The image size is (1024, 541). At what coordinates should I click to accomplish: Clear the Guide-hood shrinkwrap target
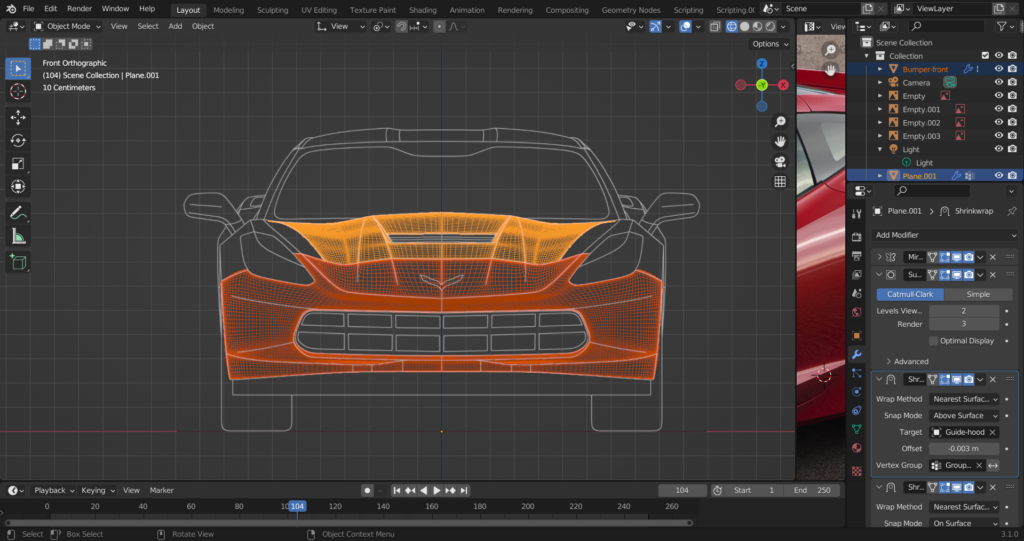click(993, 432)
